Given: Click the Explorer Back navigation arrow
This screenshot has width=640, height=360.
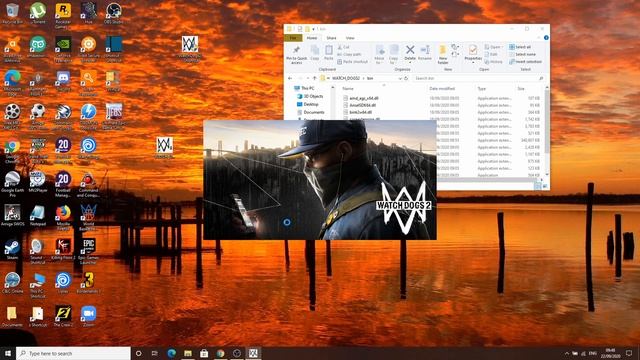Looking at the screenshot, I should [290, 78].
